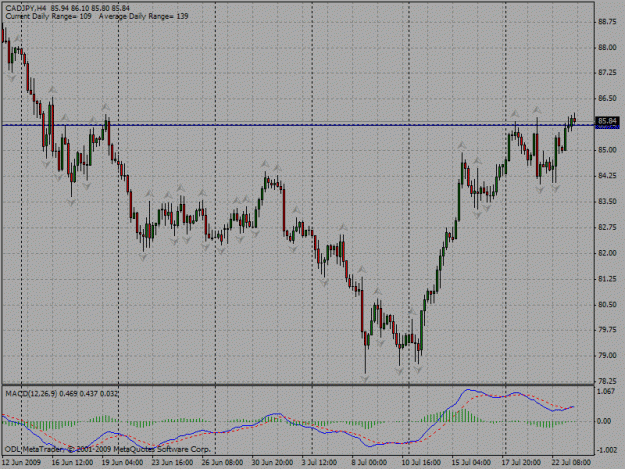Click the Current Daily Range= 109 label
This screenshot has width=625, height=469.
[48, 16]
